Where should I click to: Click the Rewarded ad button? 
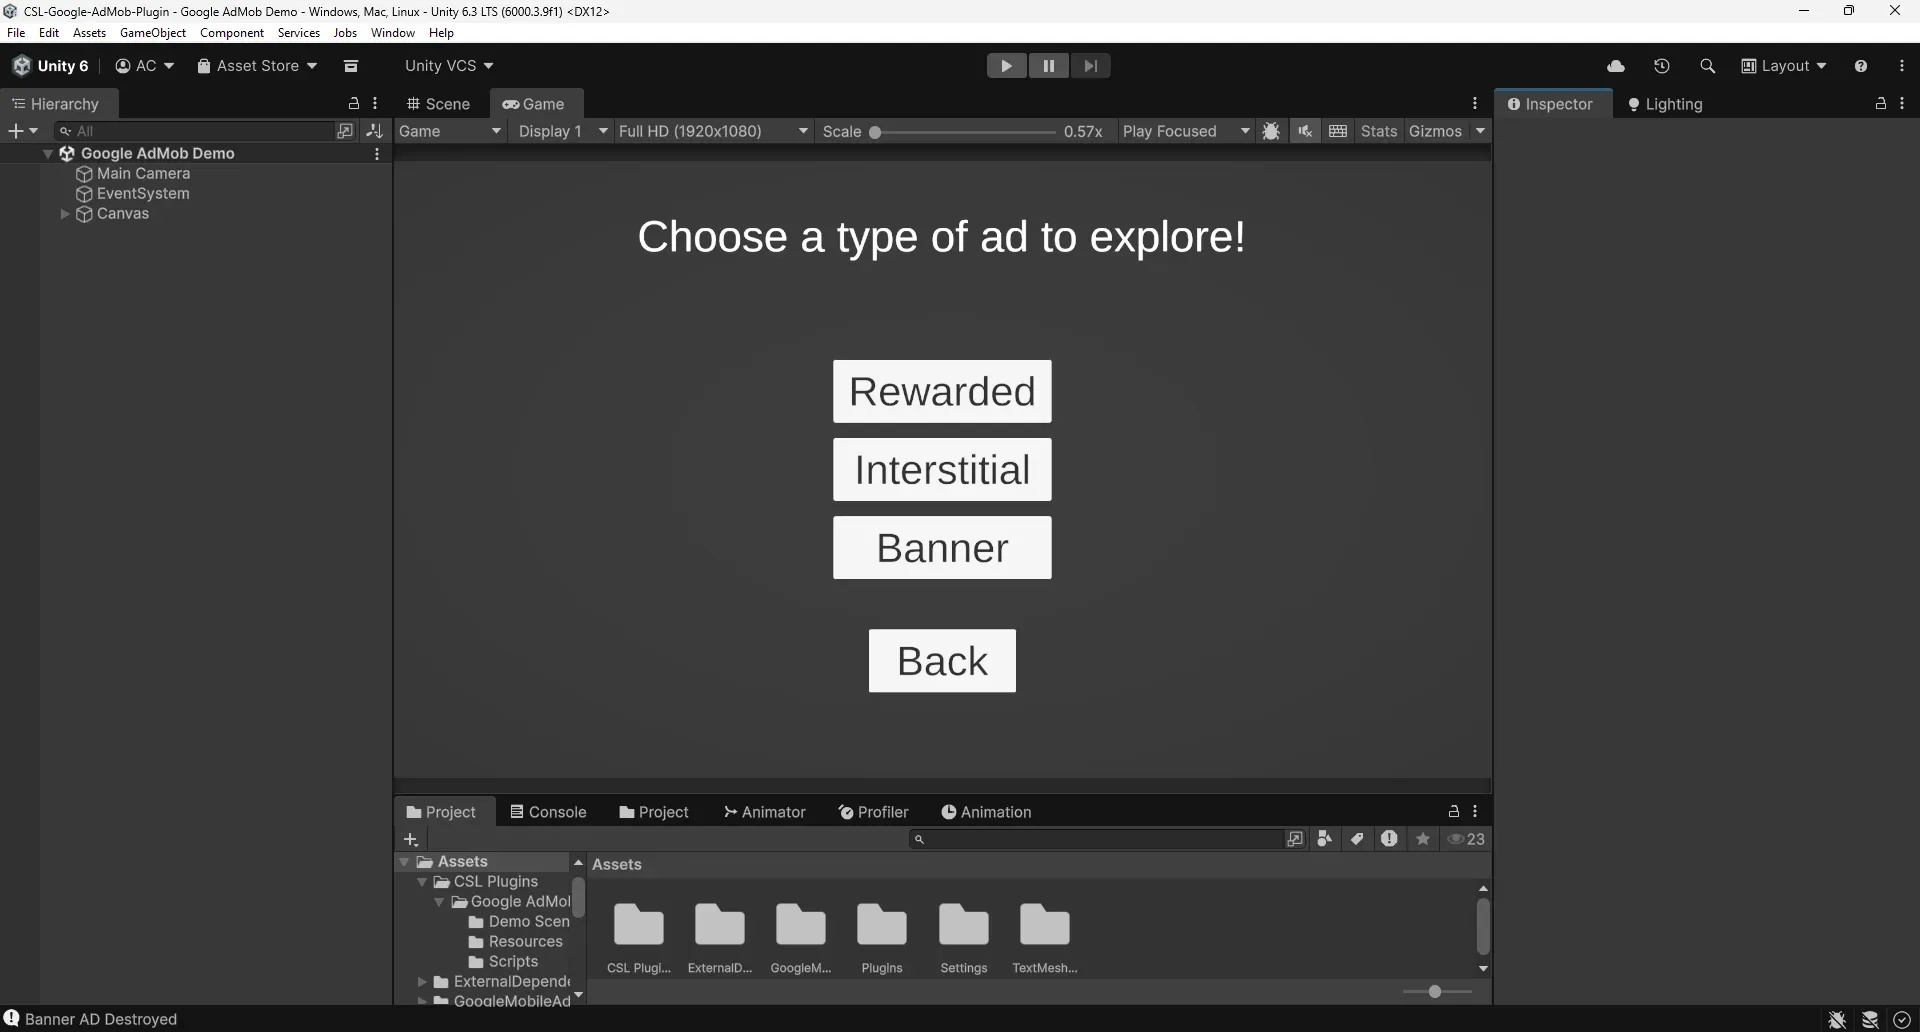[942, 391]
